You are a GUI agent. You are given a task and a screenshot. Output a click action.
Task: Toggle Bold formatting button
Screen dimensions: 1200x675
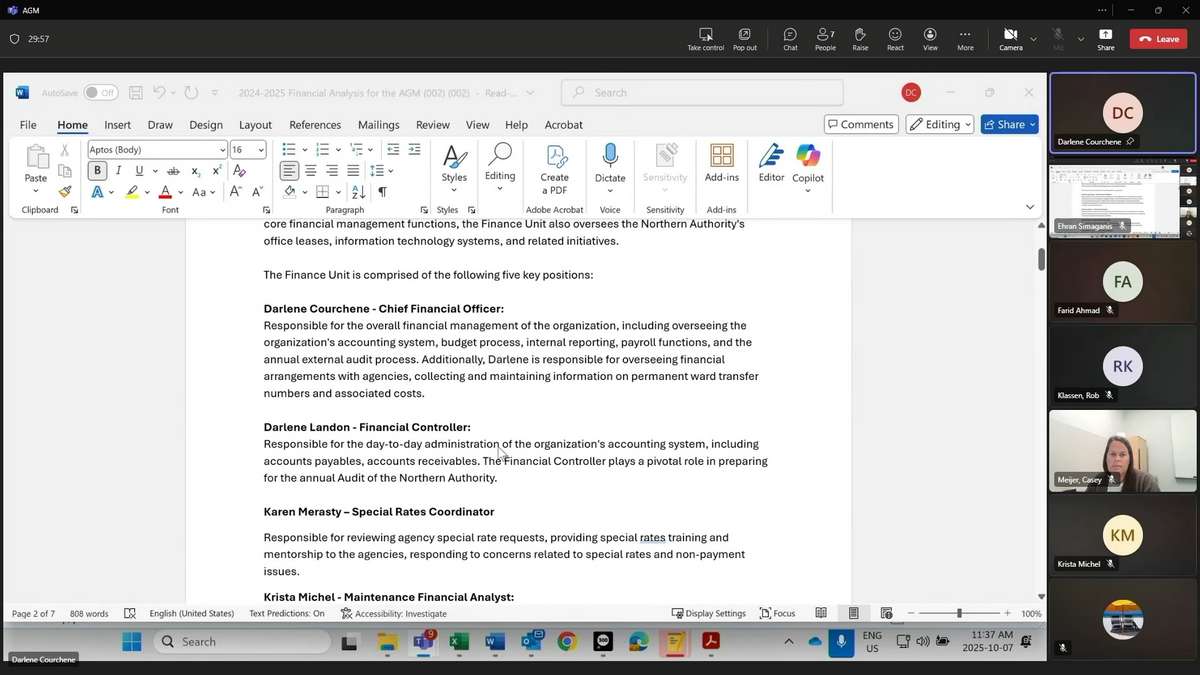click(98, 171)
